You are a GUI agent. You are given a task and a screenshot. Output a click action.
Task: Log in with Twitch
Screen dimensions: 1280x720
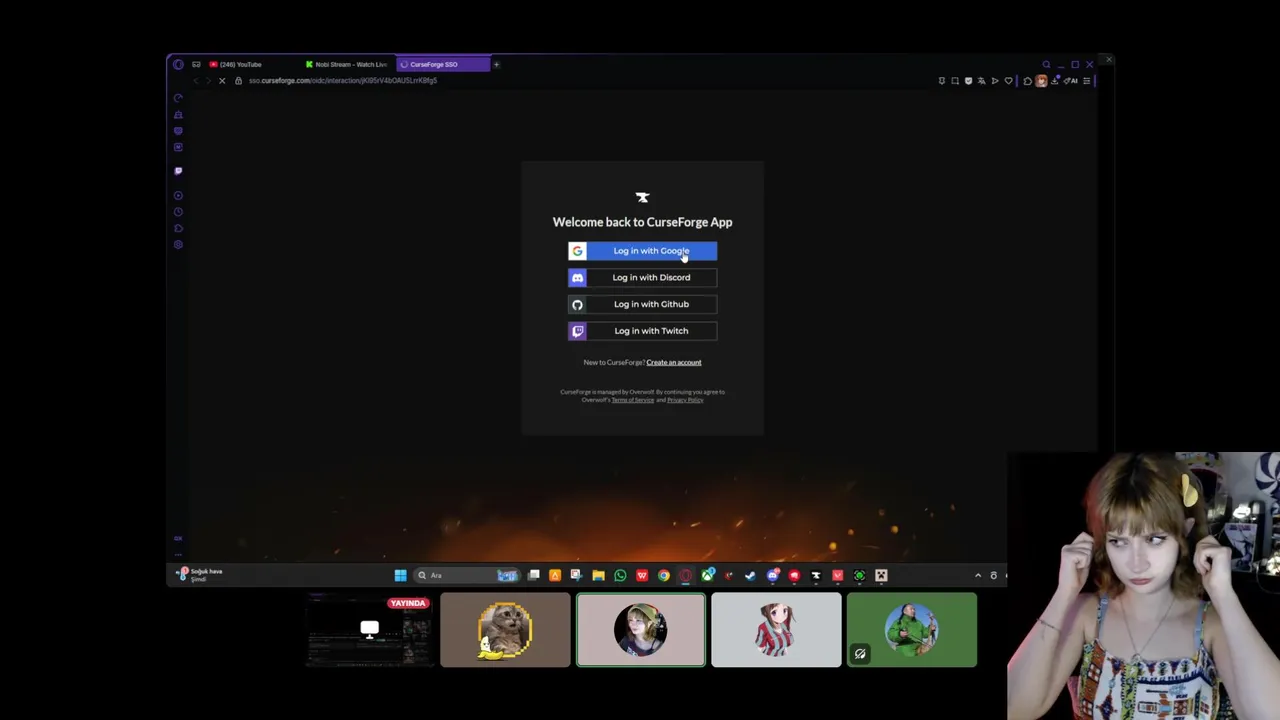tap(642, 331)
